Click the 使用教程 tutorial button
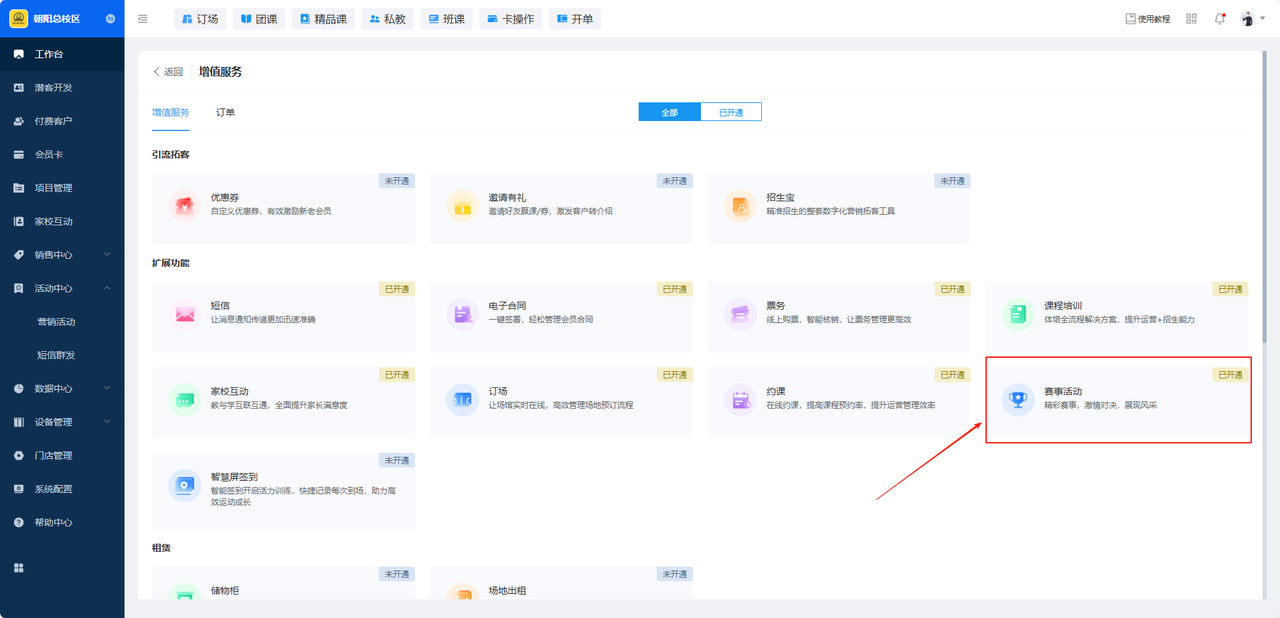 coord(1147,19)
